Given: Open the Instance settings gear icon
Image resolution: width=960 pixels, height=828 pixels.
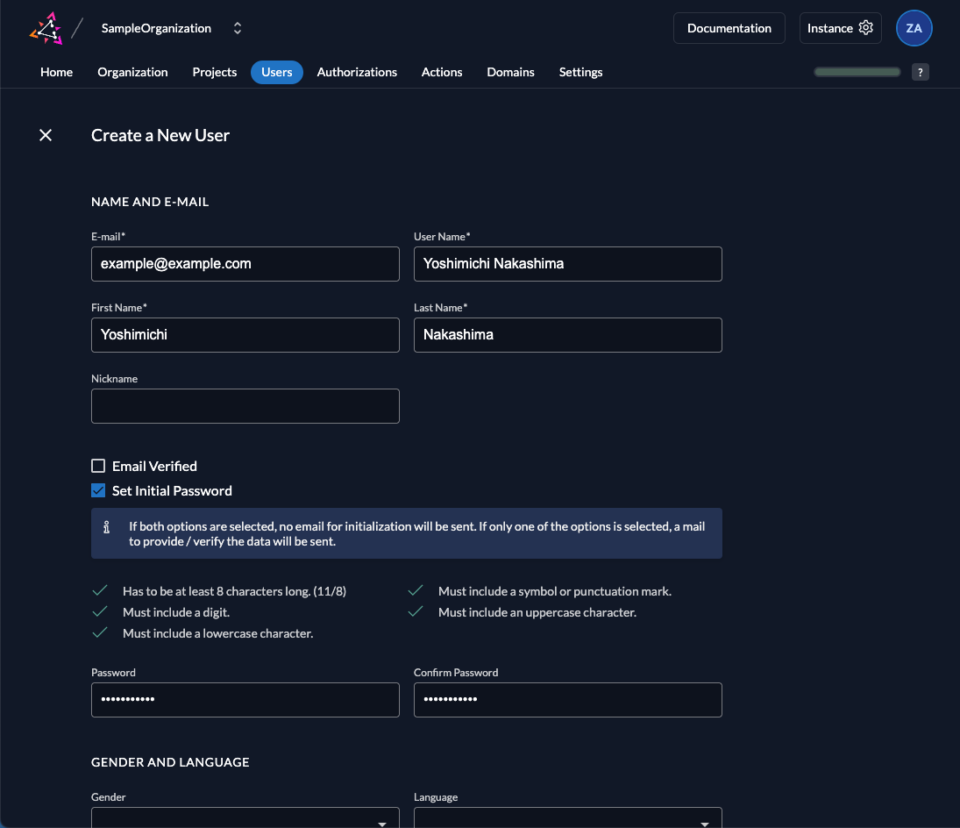Looking at the screenshot, I should point(866,27).
